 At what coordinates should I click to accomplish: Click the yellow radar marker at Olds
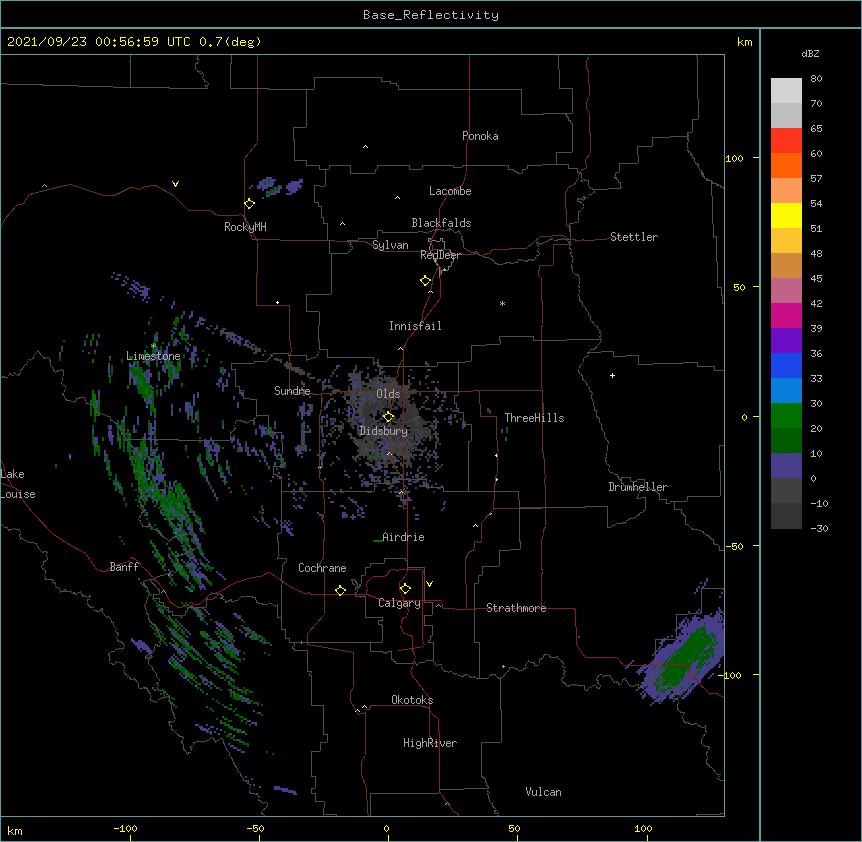click(388, 417)
